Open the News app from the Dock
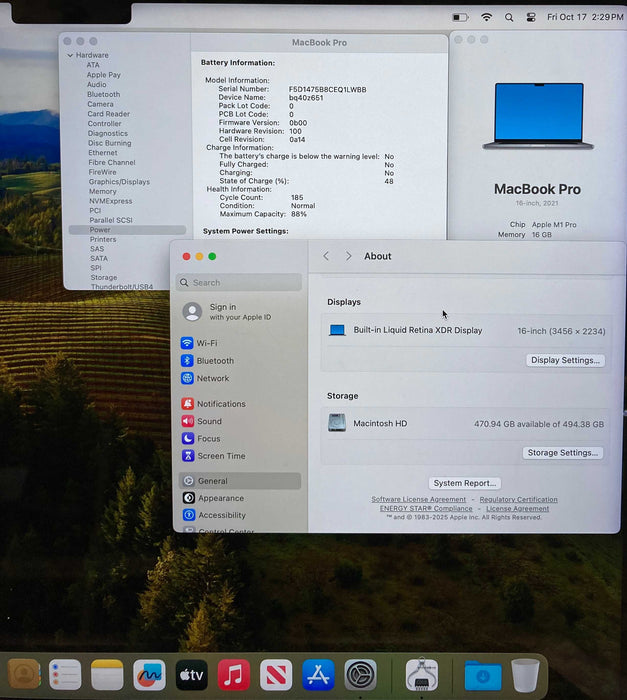This screenshot has height=700, width=627. 276,675
